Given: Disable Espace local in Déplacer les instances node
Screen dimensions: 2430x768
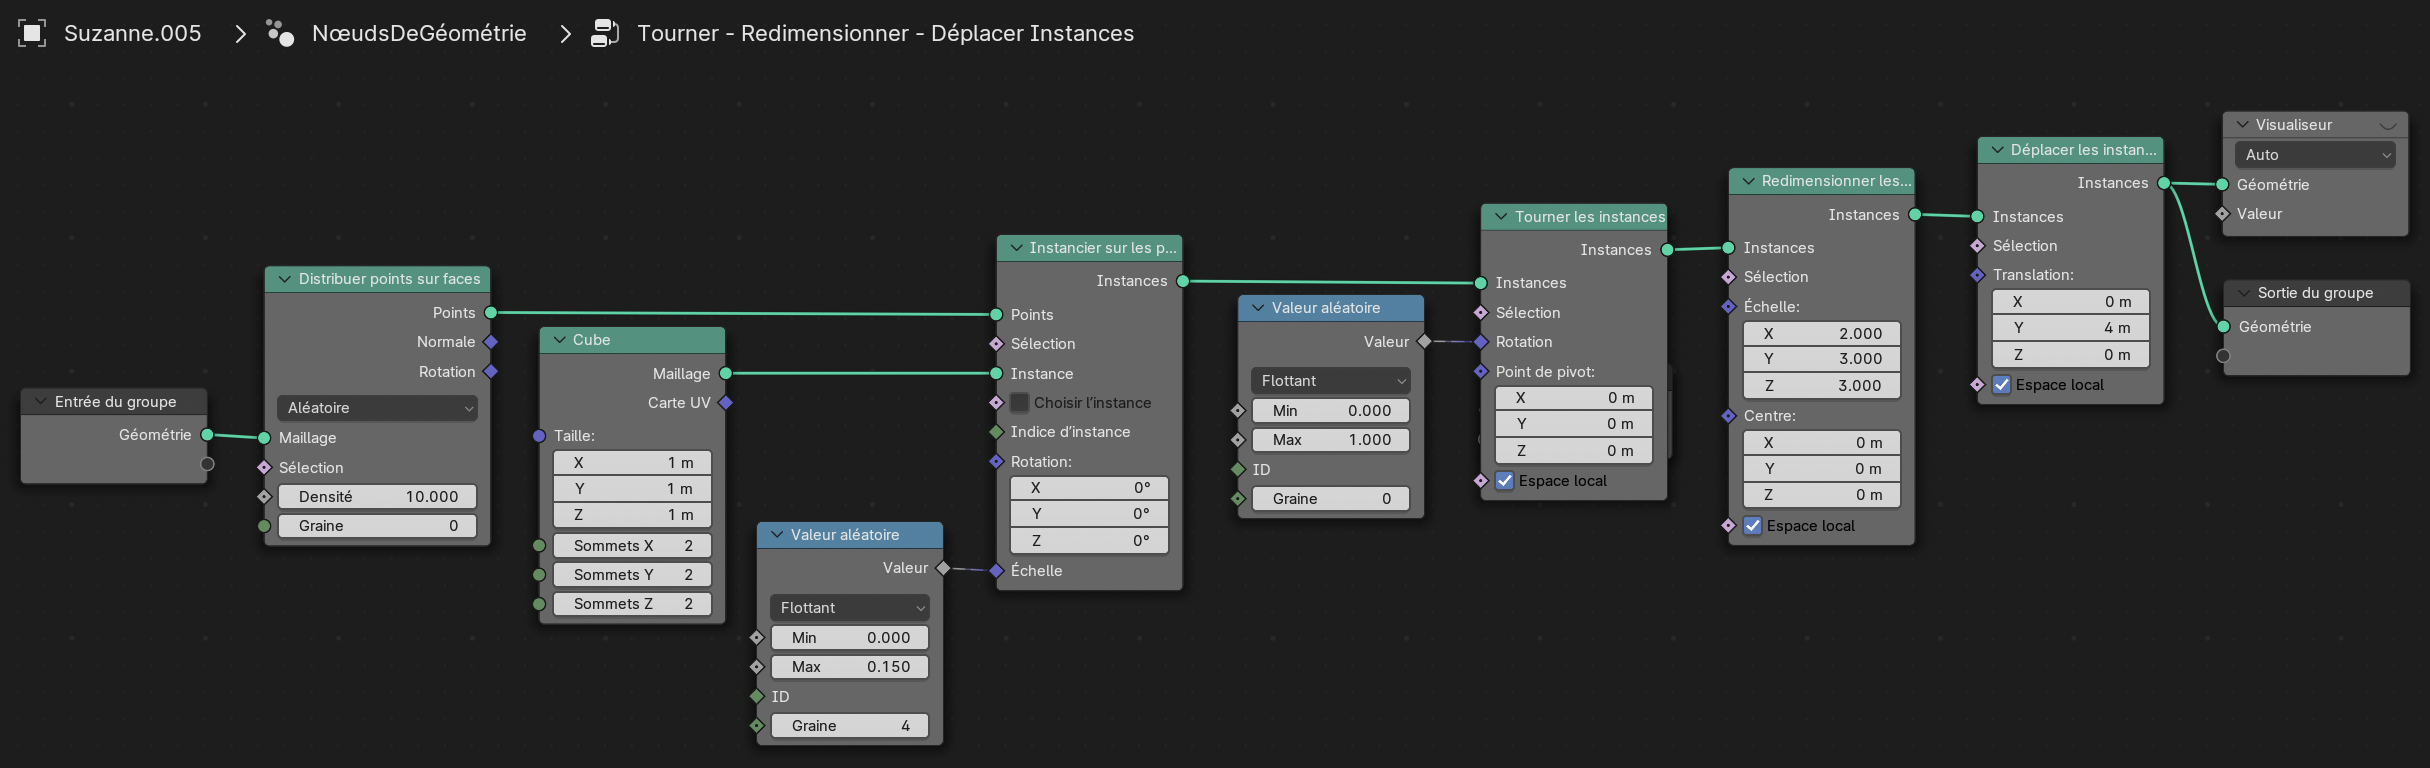Looking at the screenshot, I should [2002, 385].
